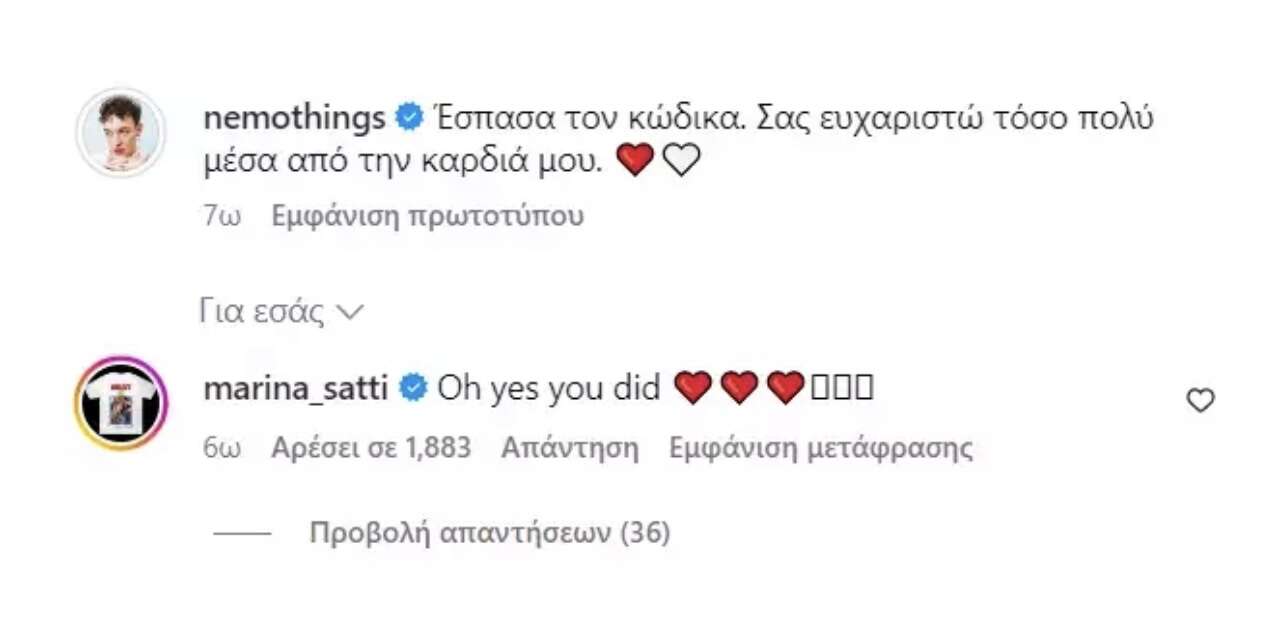Expand 'Προβολή απαντήσεων (36)' replies
Image resolution: width=1283 pixels, height=640 pixels.
pyautogui.click(x=489, y=533)
